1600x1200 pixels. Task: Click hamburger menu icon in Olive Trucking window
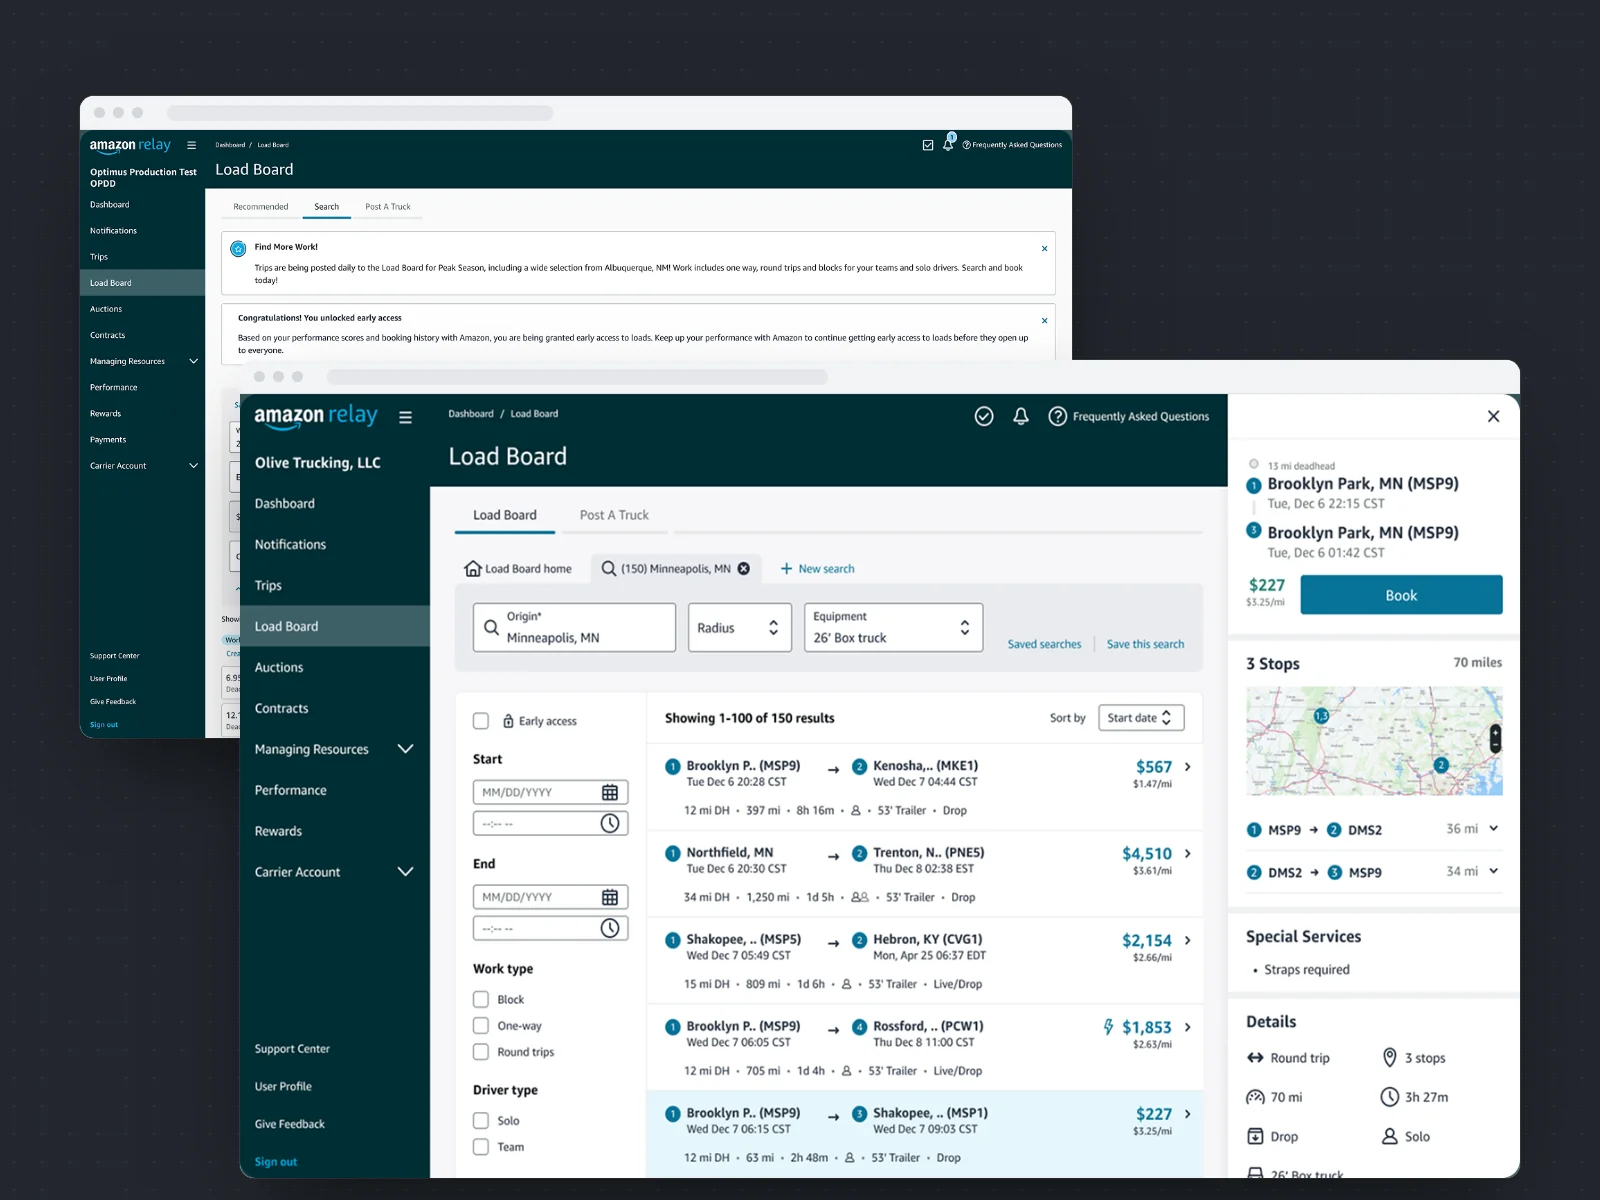click(x=405, y=417)
